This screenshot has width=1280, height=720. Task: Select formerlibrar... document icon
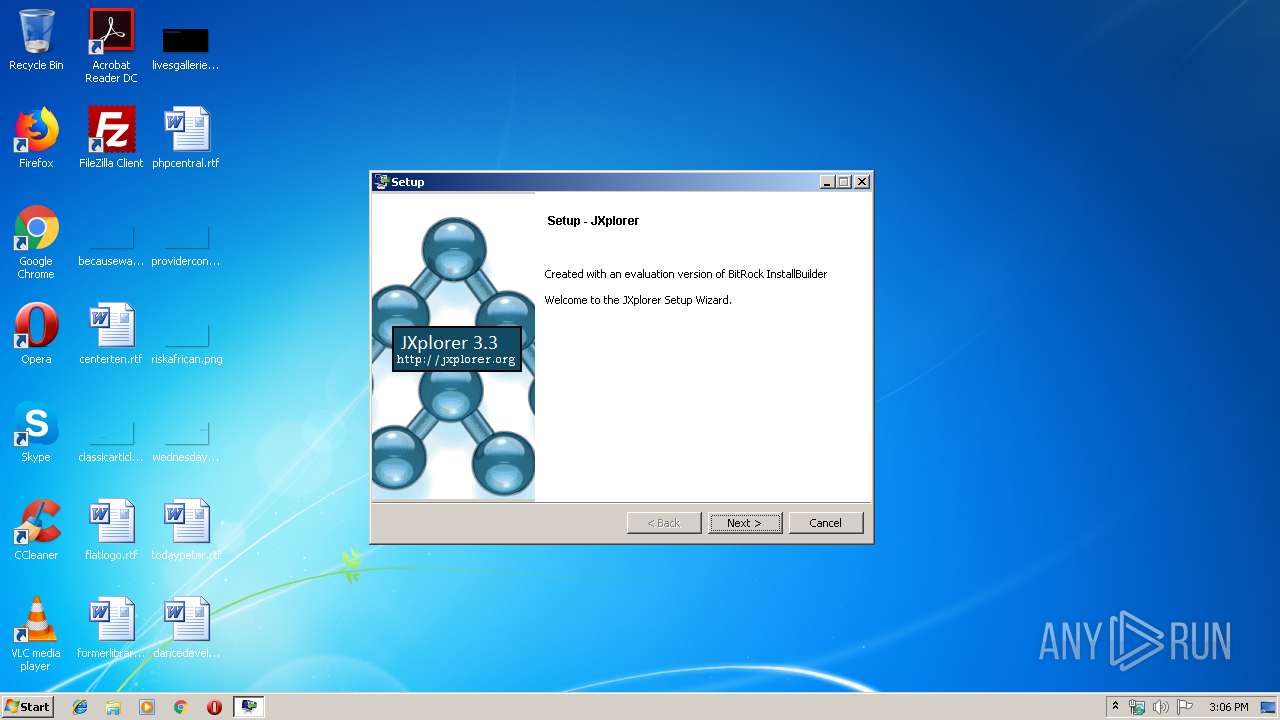coord(111,628)
